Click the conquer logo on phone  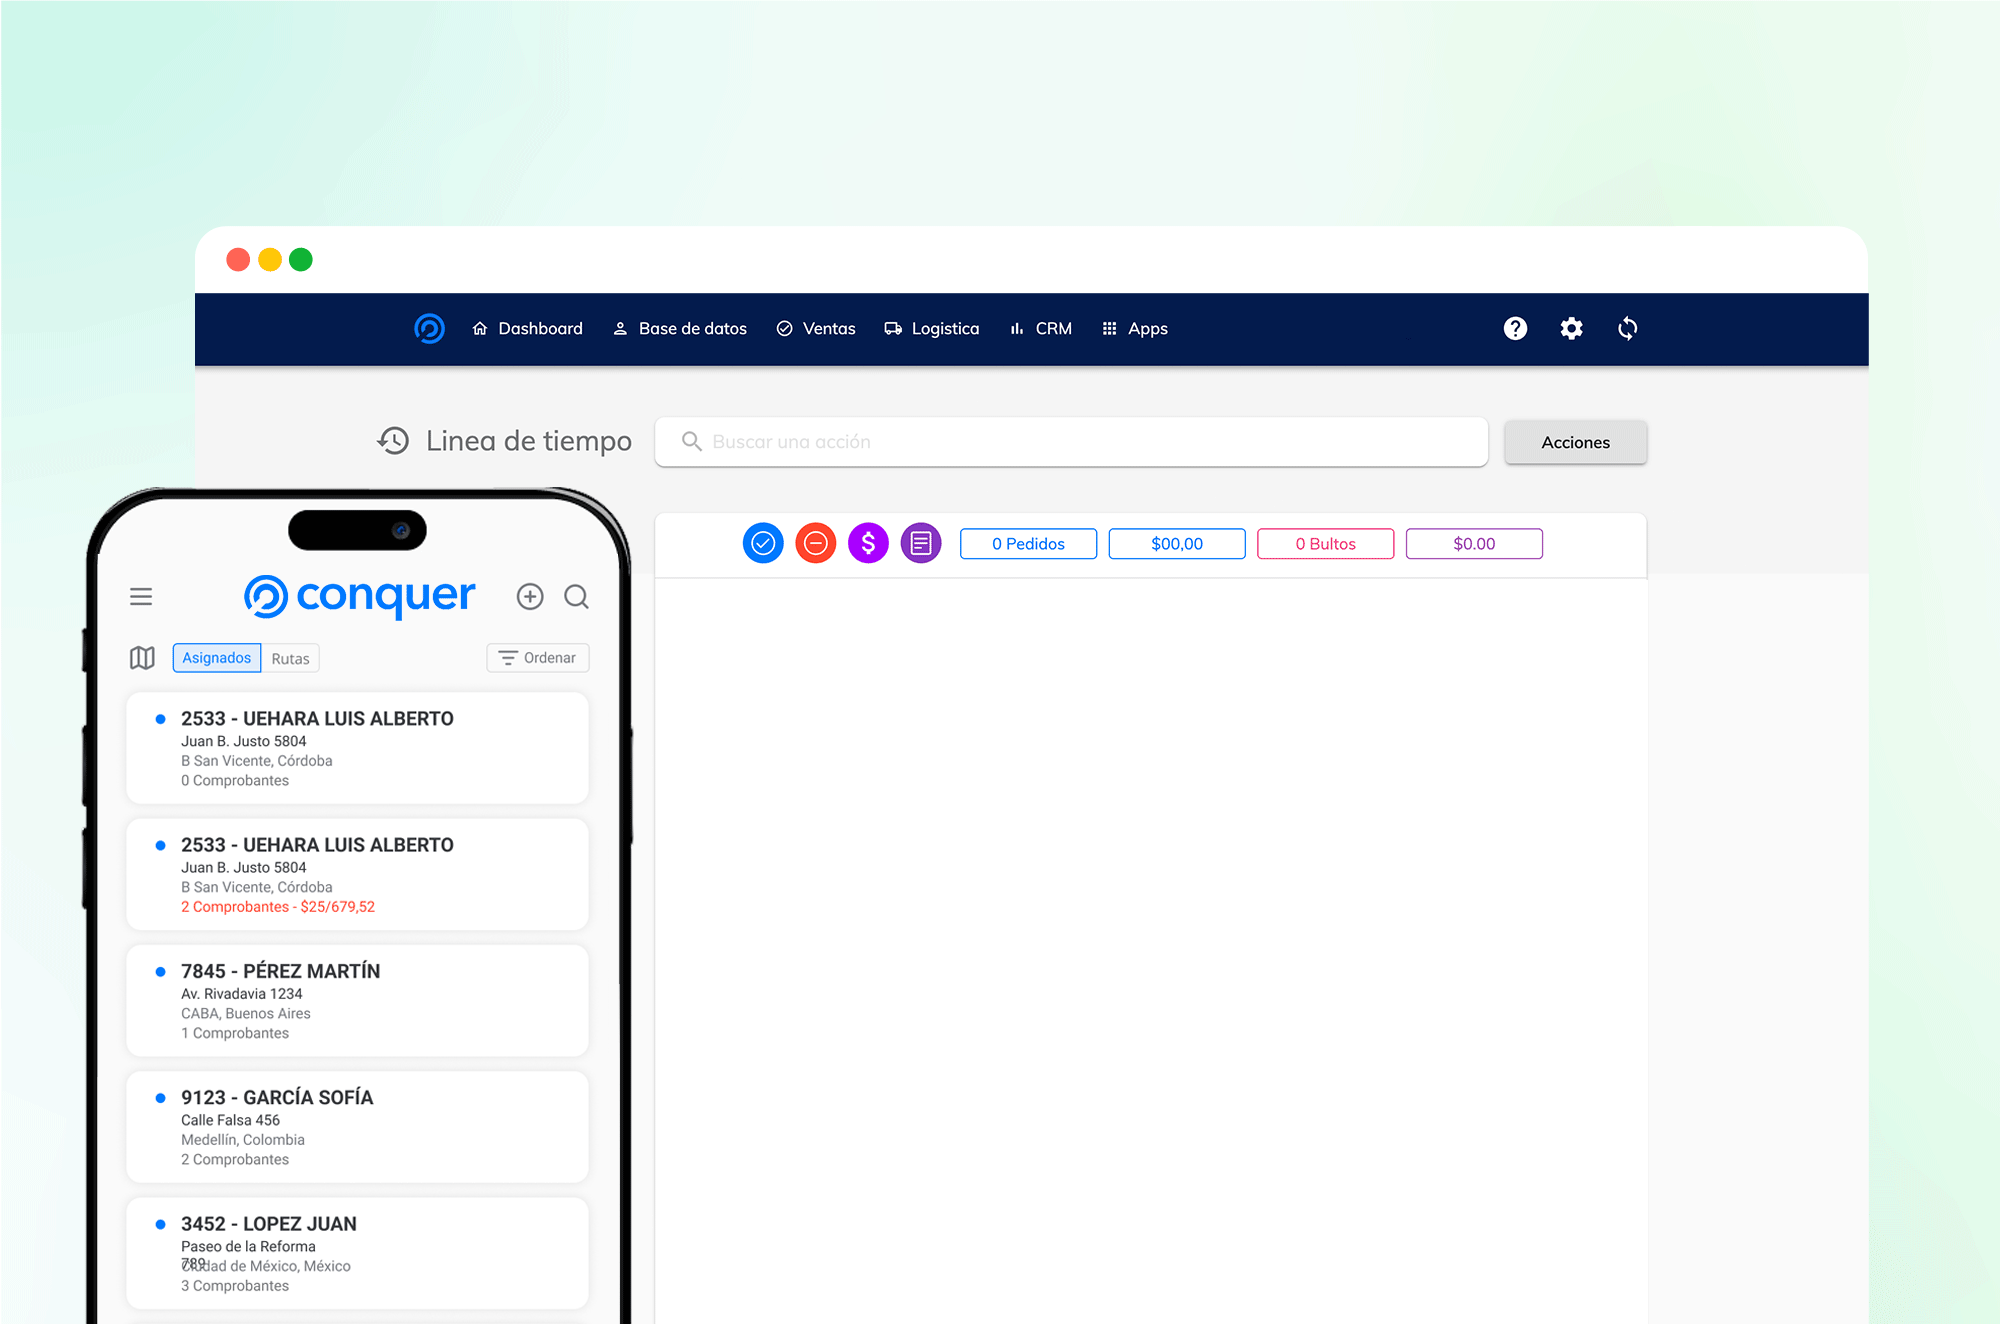point(359,596)
